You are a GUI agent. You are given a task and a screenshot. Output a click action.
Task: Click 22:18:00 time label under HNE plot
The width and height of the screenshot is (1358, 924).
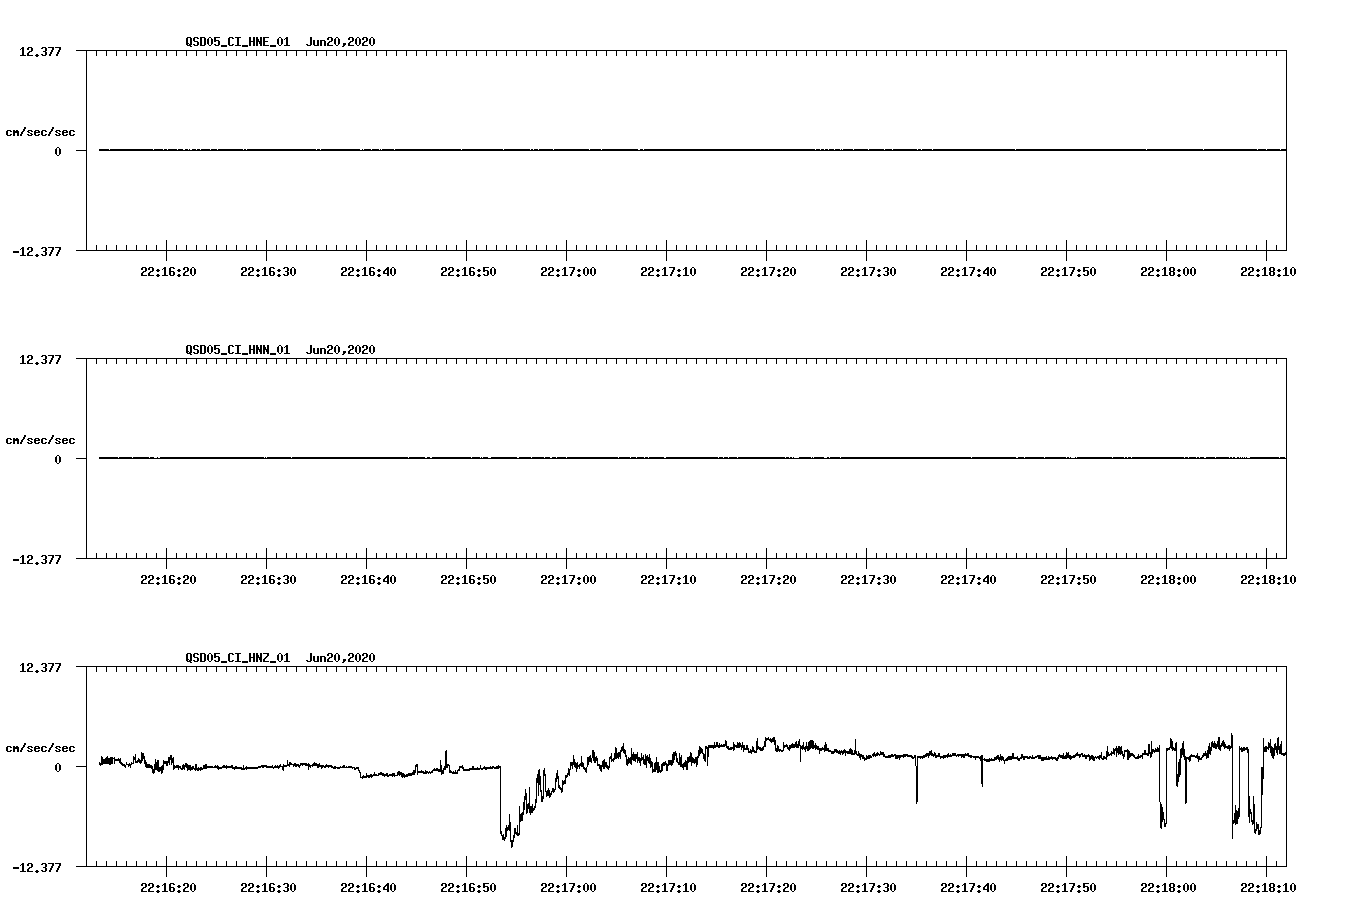[1168, 272]
